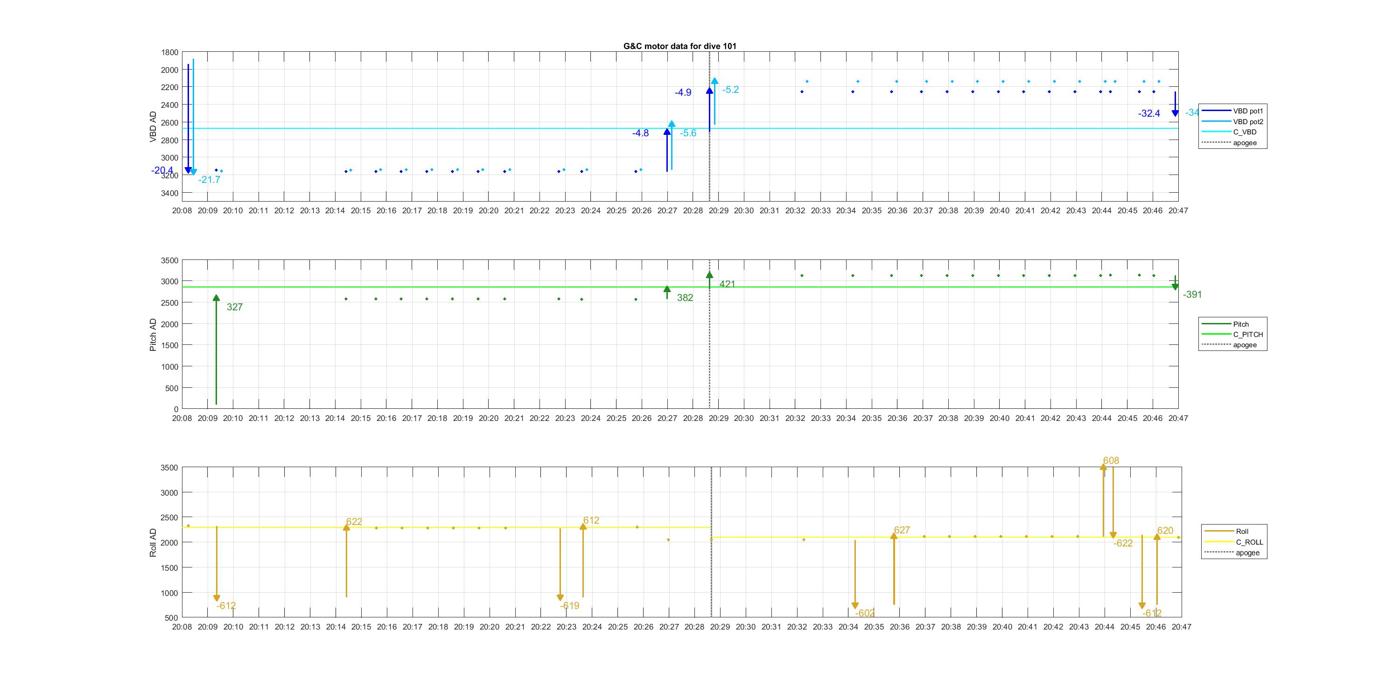
Task: Select the "VBD pot2" legend entry
Action: pyautogui.click(x=1234, y=121)
